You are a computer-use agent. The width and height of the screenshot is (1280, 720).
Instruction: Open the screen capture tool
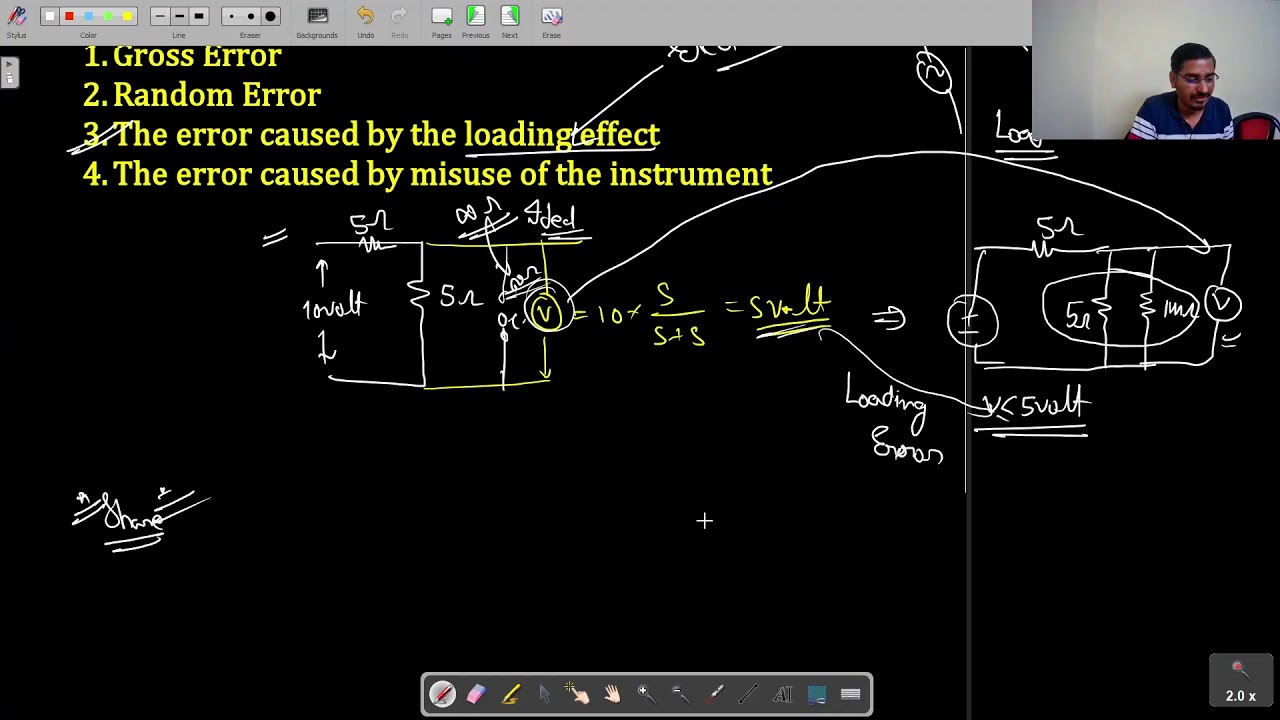[816, 694]
